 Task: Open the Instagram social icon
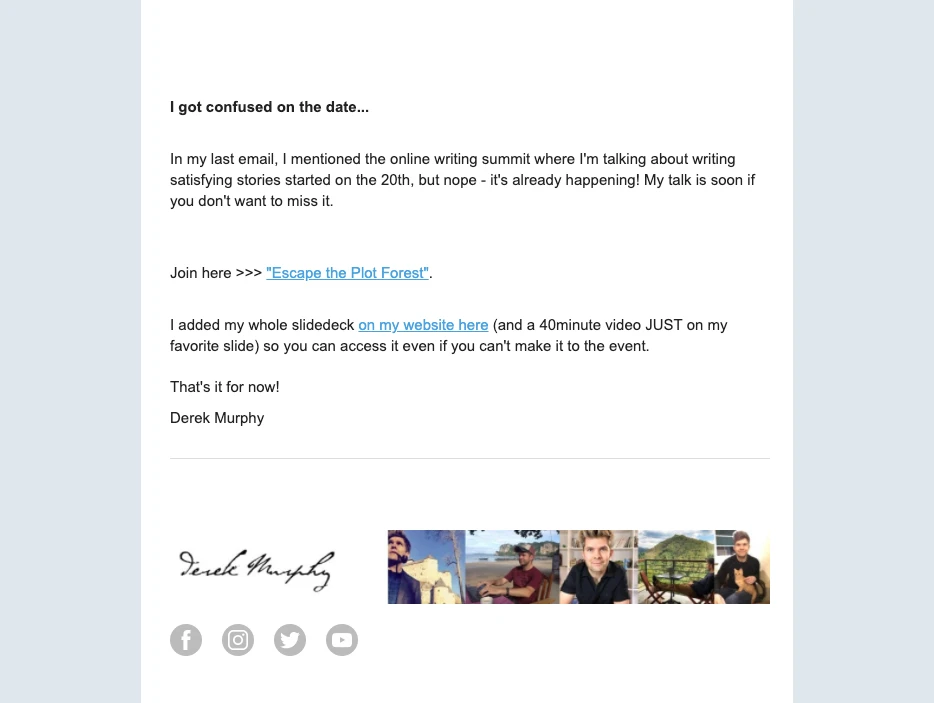click(x=238, y=640)
